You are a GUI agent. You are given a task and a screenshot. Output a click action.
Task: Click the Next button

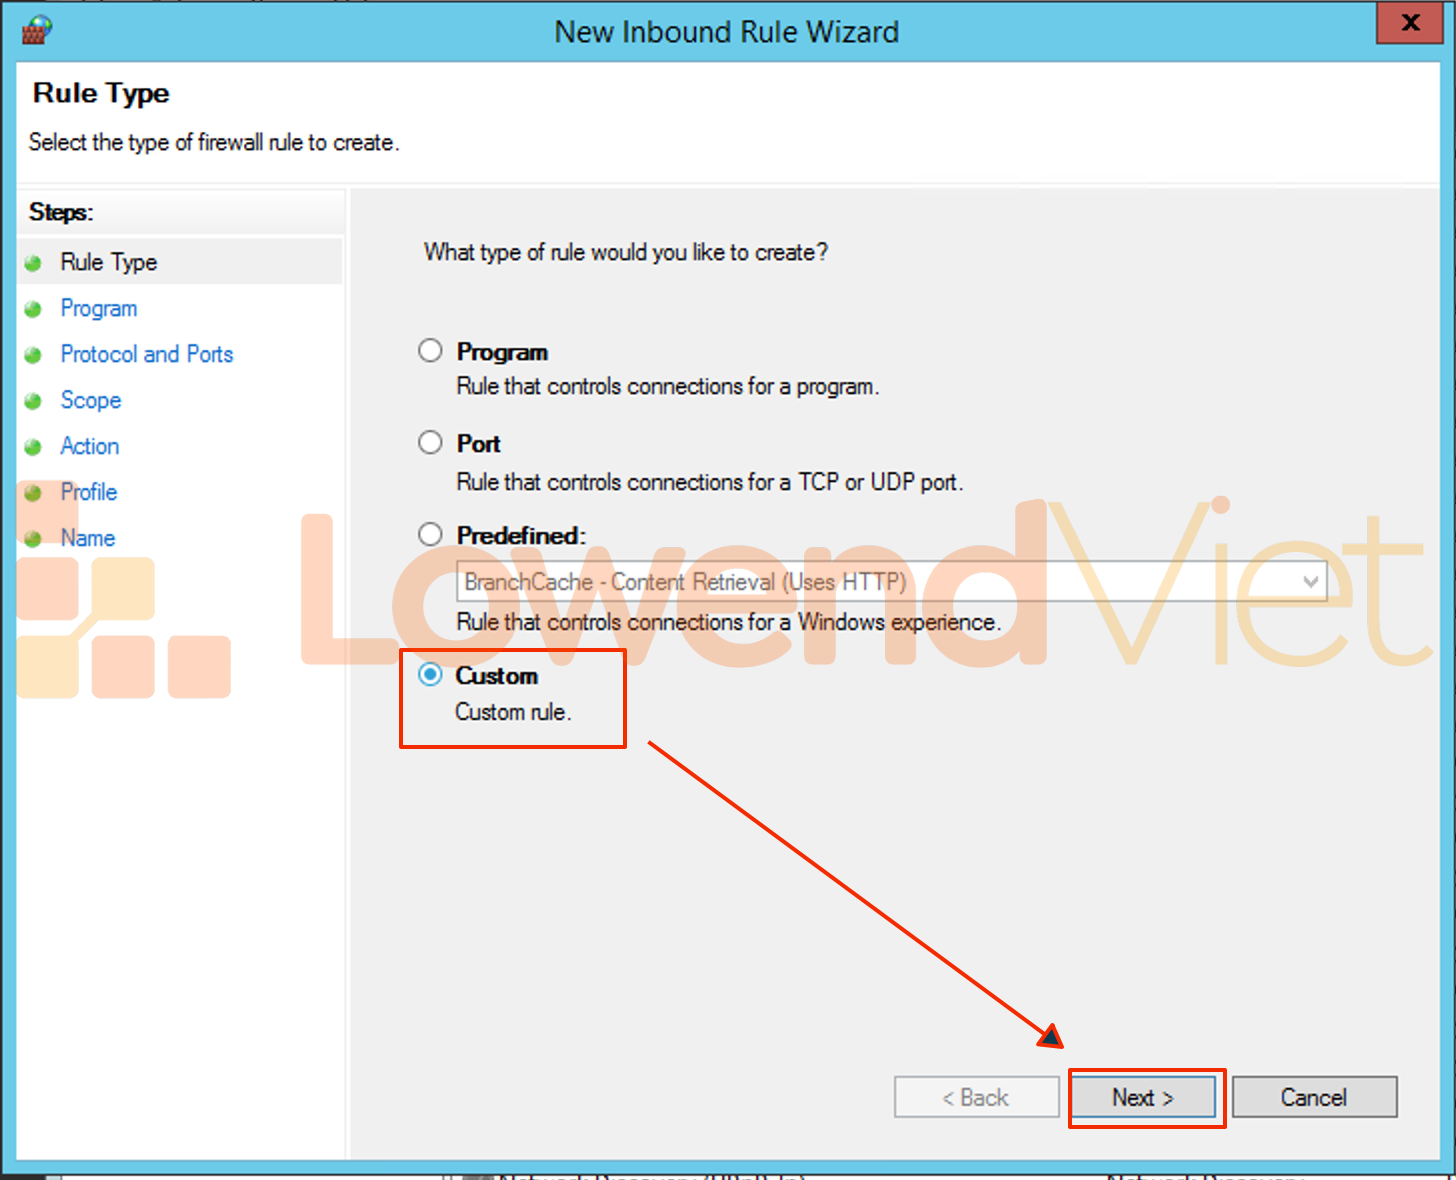click(x=1143, y=1097)
